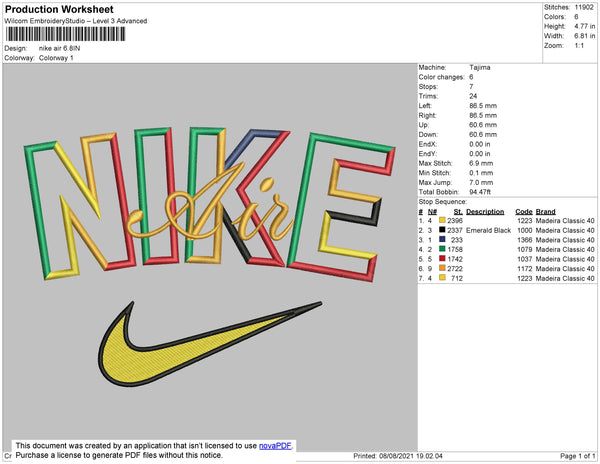600x464 pixels.
Task: Click the 'Right:' label
Action: coord(427,115)
